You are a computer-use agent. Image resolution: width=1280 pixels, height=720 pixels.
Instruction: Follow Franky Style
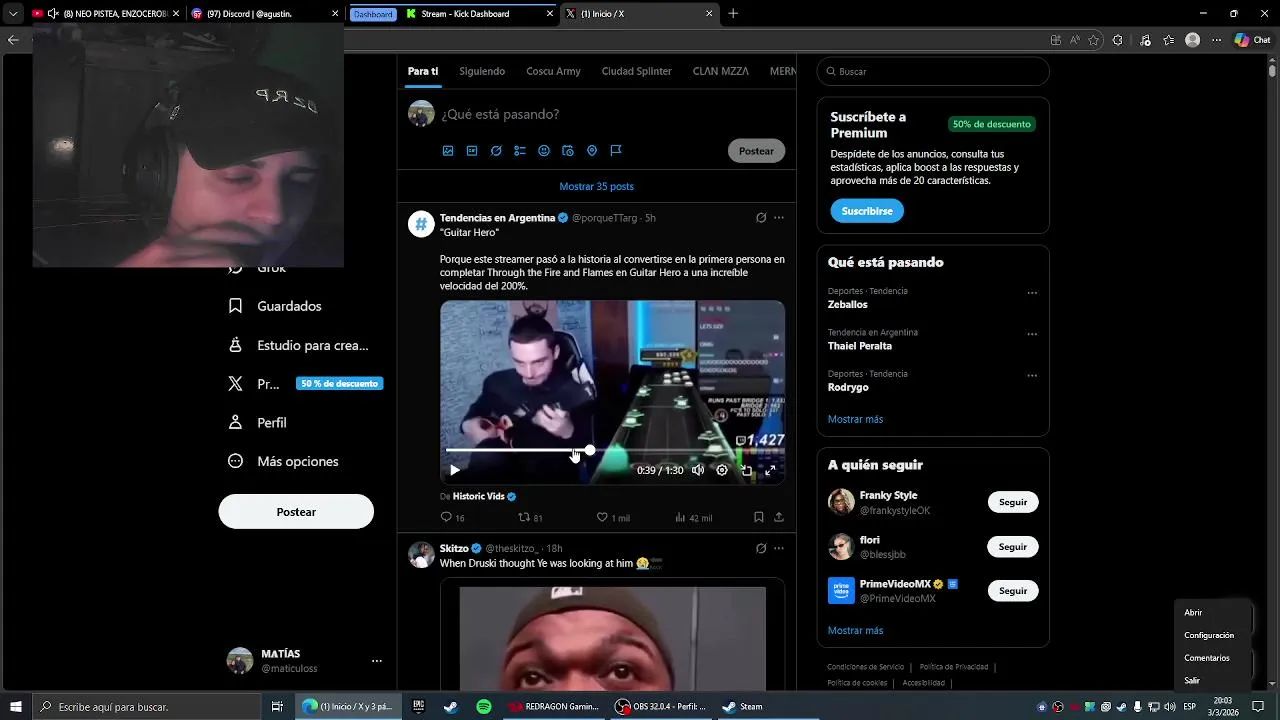pos(1013,502)
